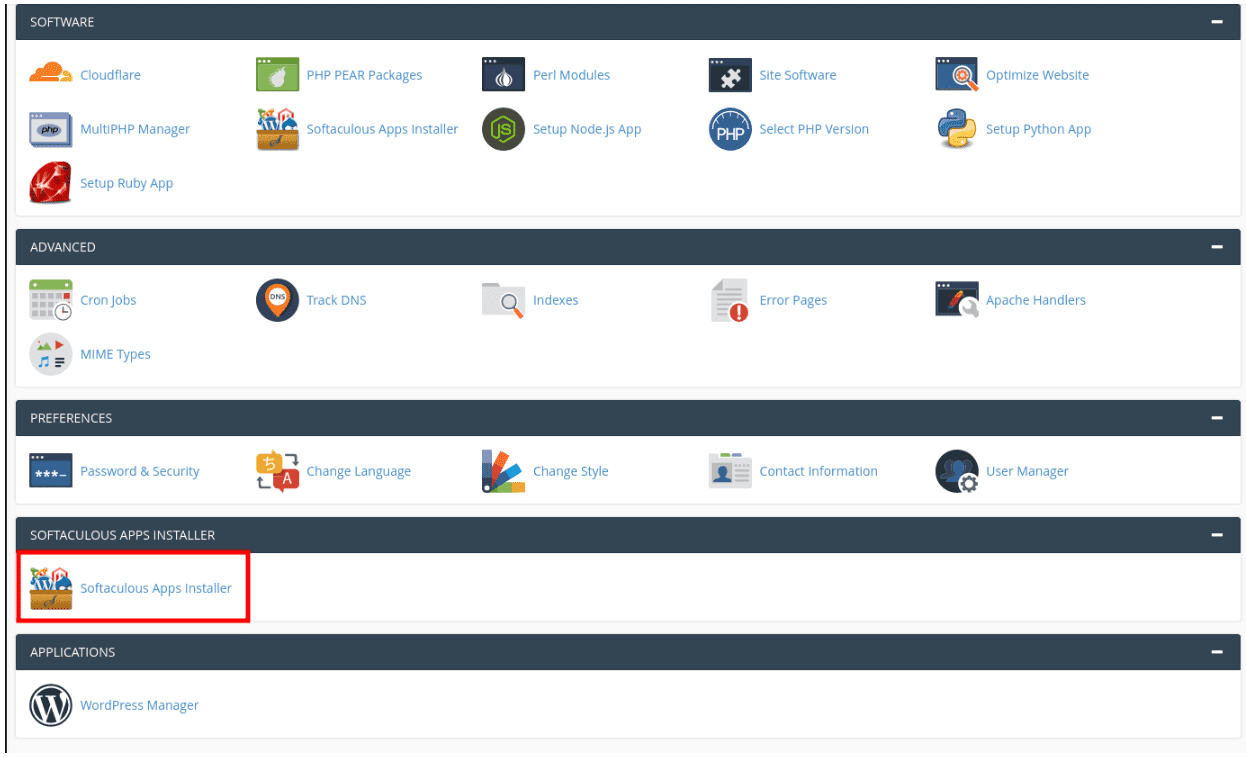Go to the Perl Modules link

[571, 75]
